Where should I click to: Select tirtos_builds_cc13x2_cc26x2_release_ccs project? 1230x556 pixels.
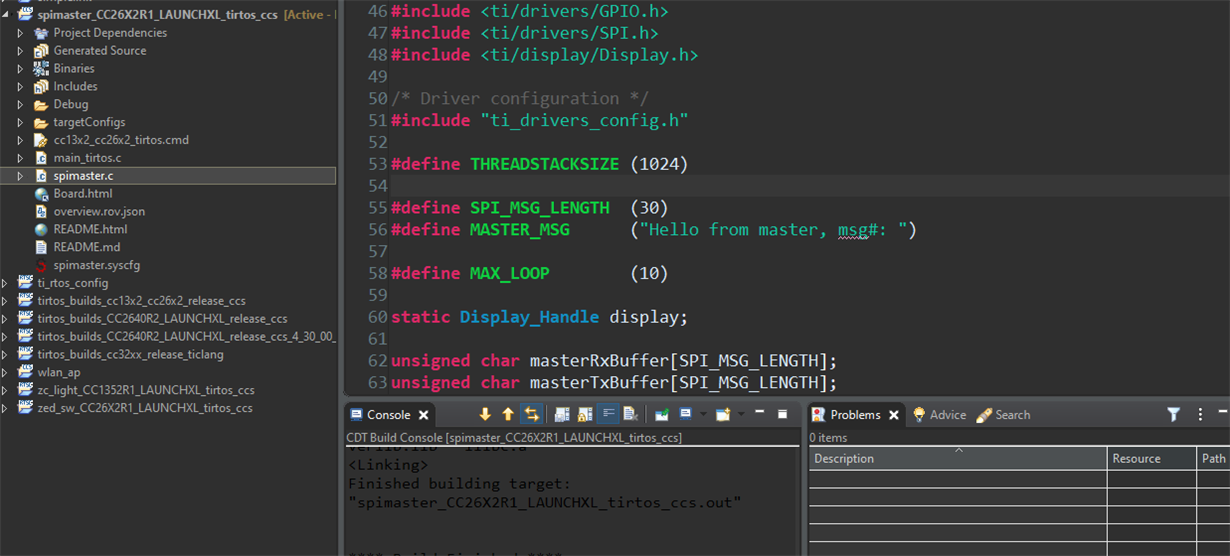click(141, 301)
